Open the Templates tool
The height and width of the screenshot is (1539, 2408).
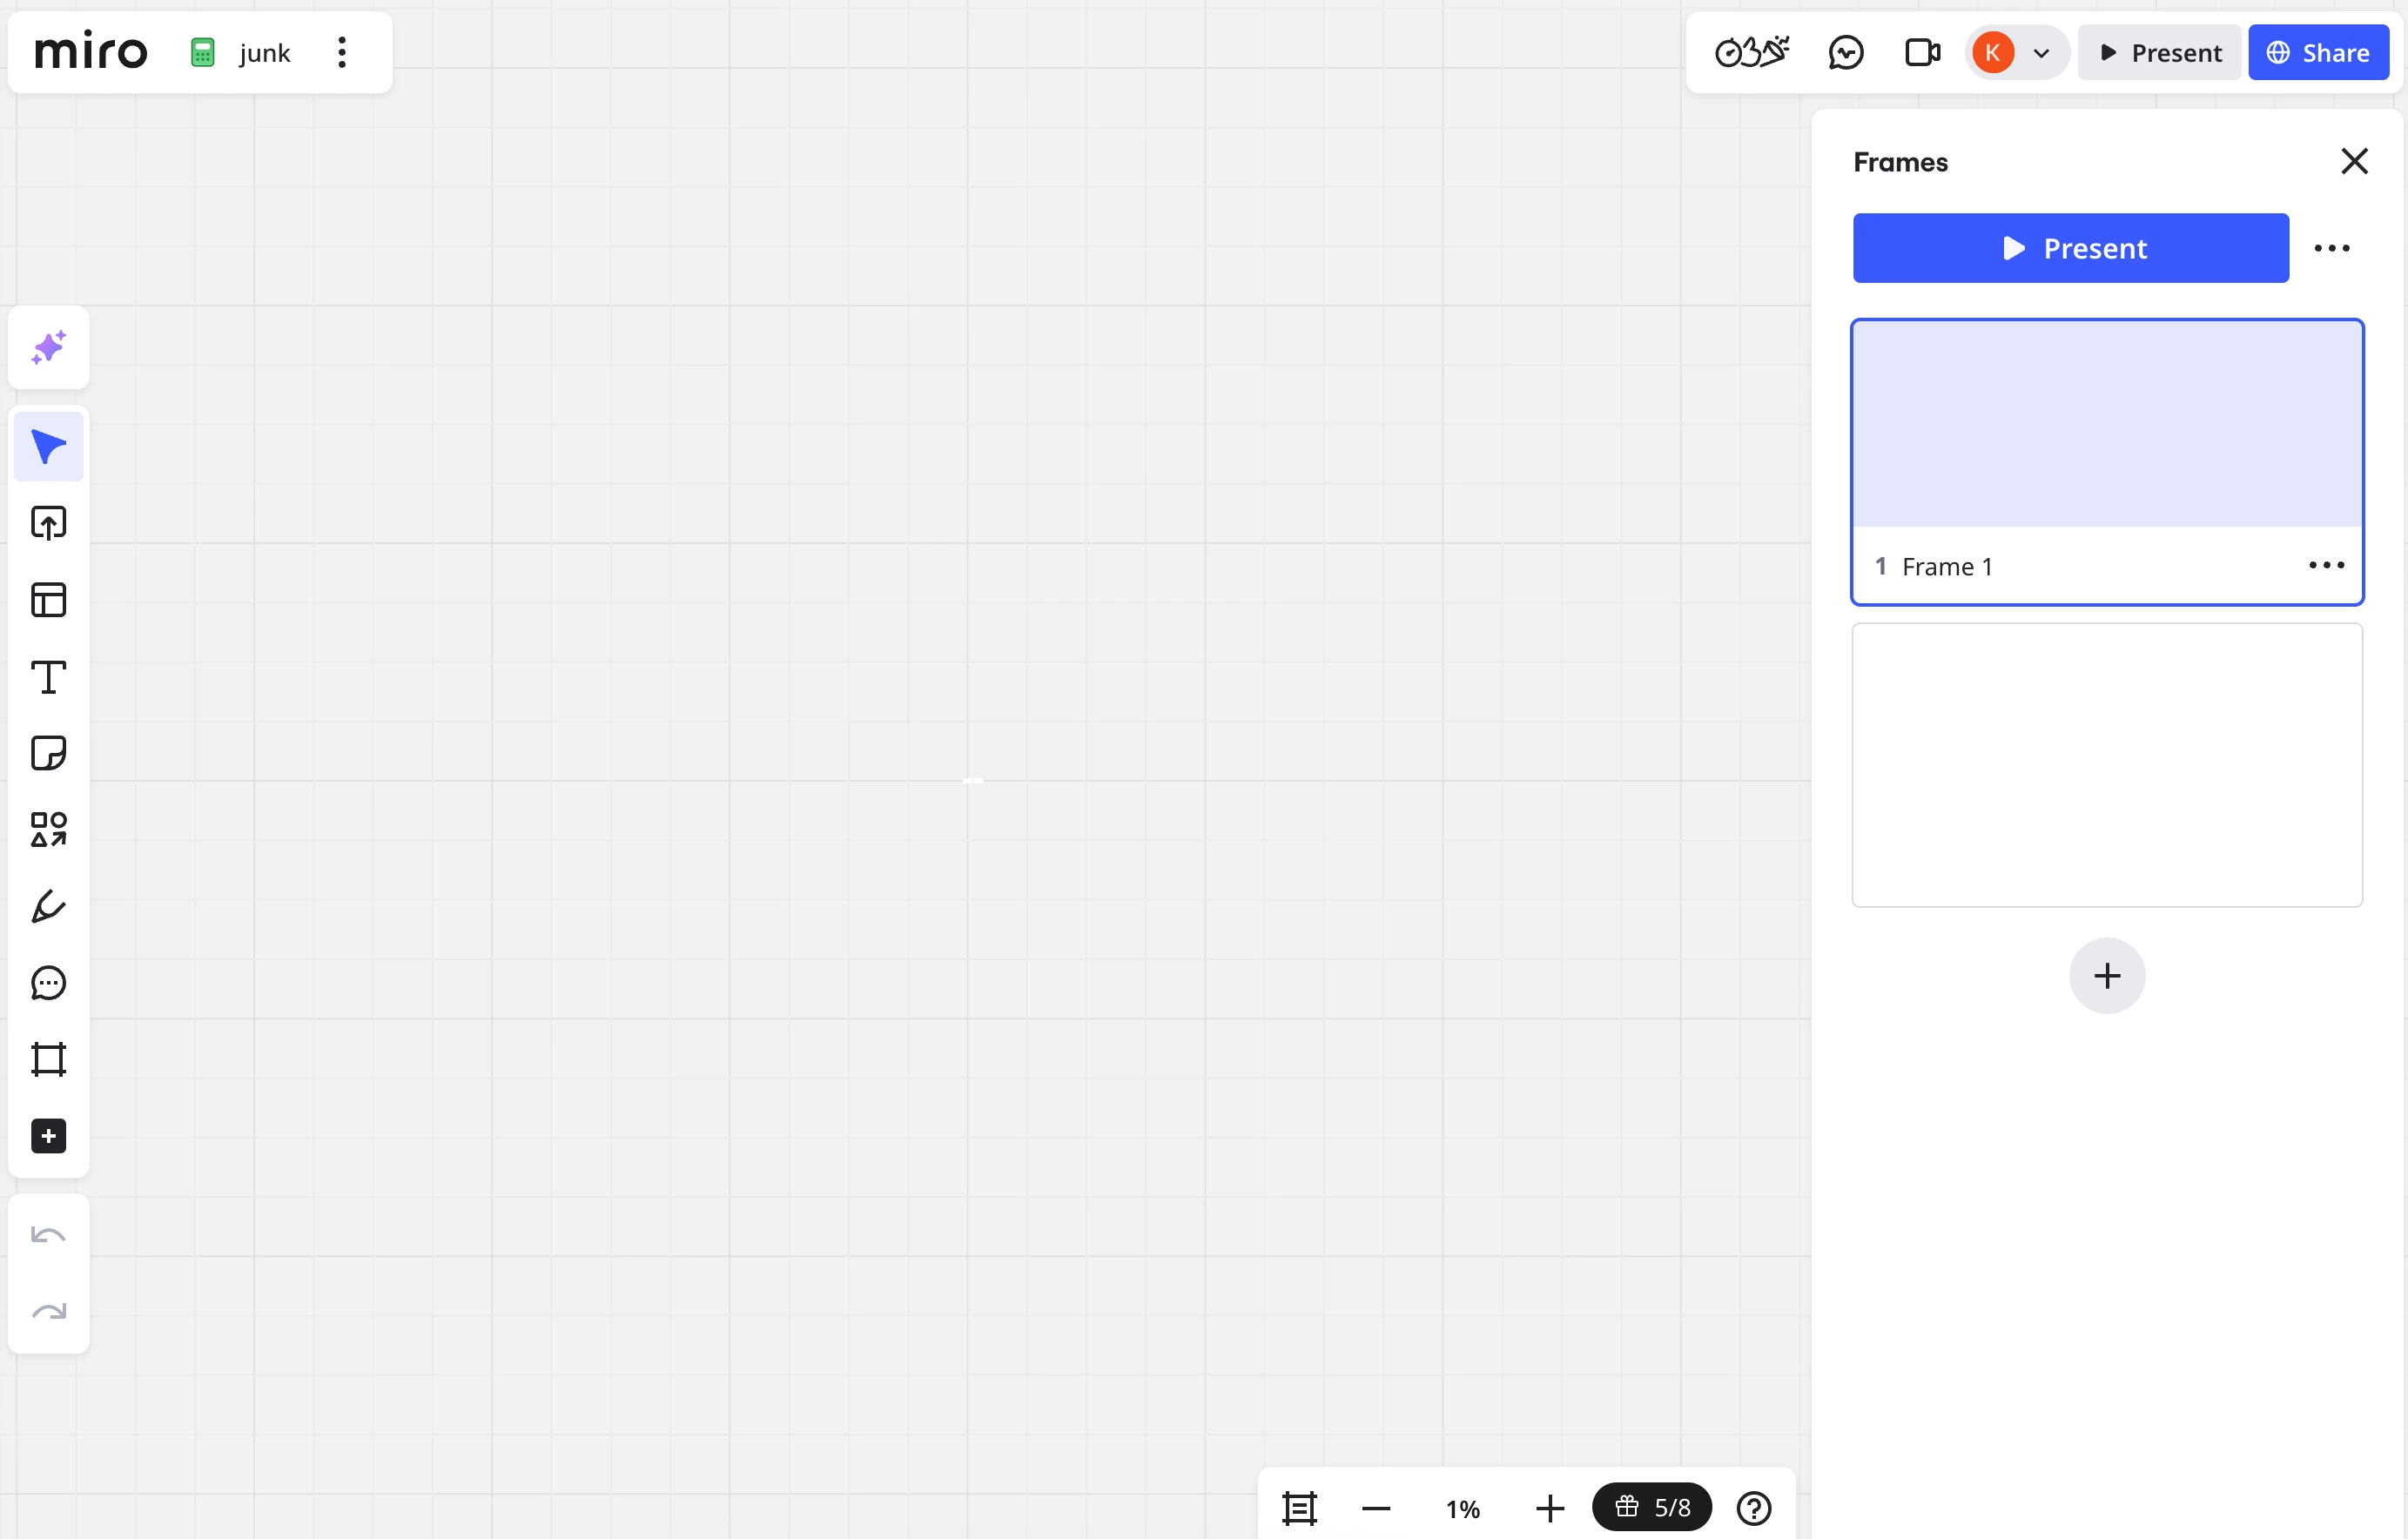48,600
